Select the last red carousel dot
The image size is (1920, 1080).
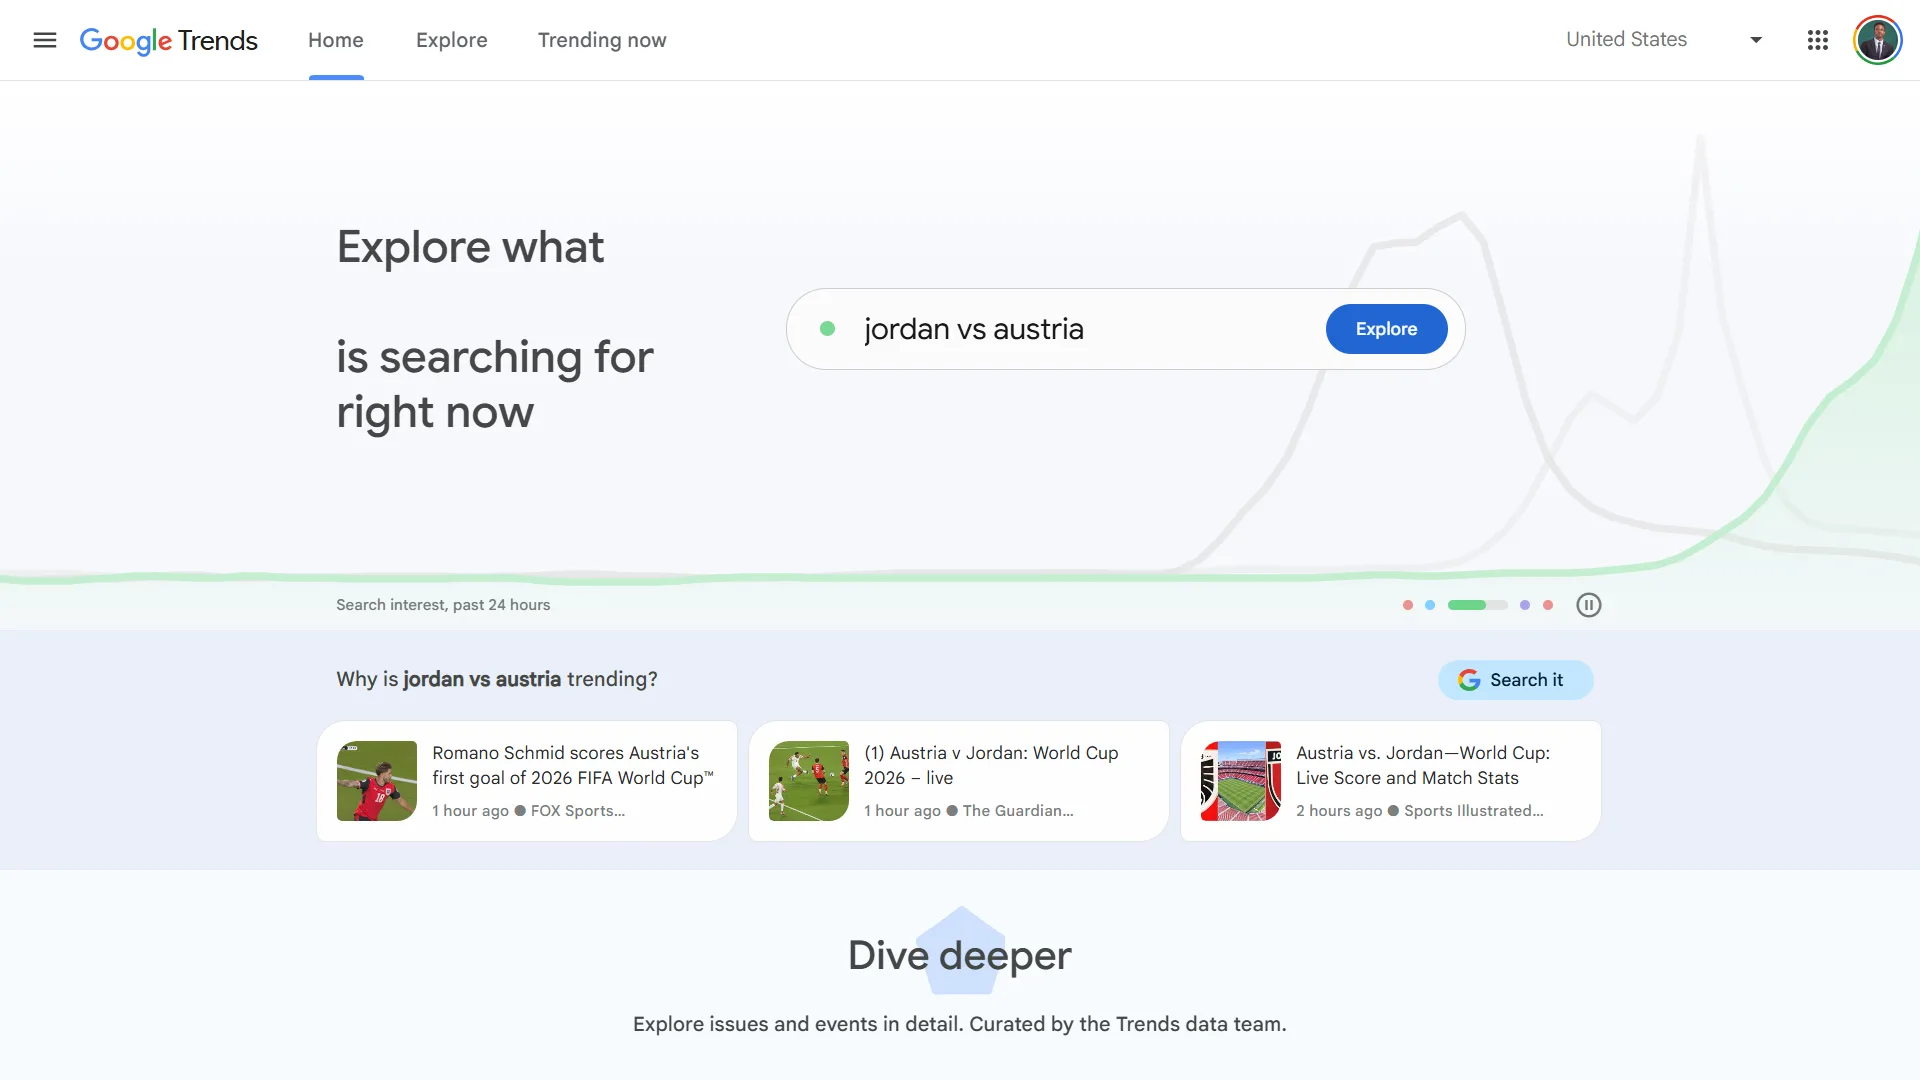(1548, 605)
